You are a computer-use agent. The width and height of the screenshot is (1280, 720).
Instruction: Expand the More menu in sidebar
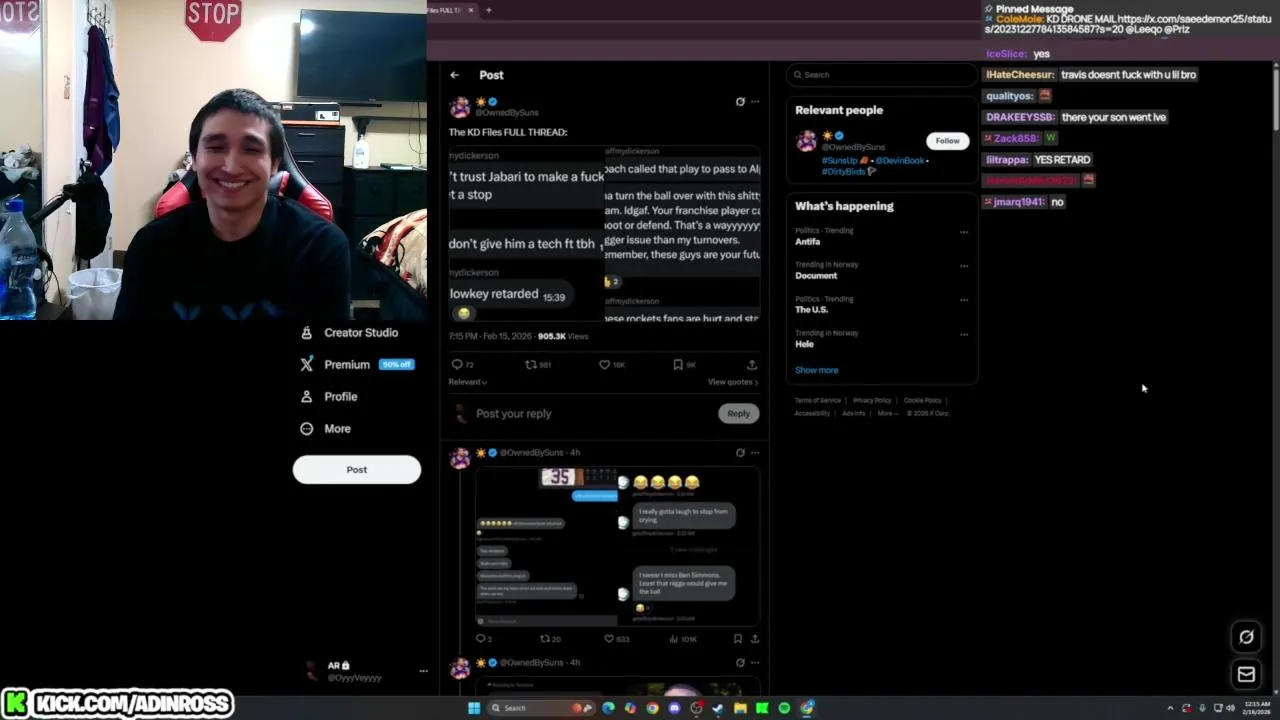(325, 429)
